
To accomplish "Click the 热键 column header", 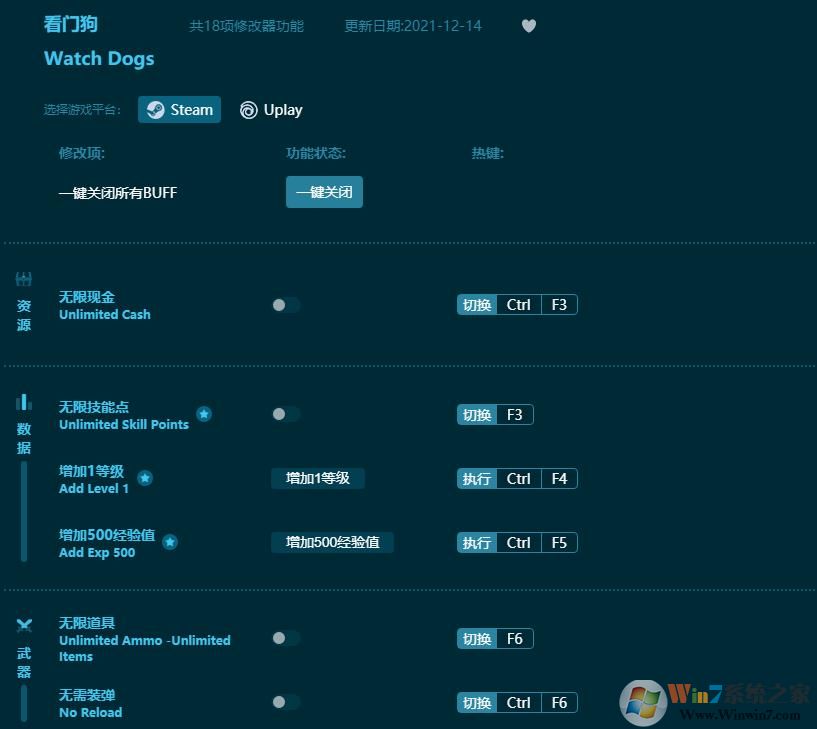I will pos(488,153).
